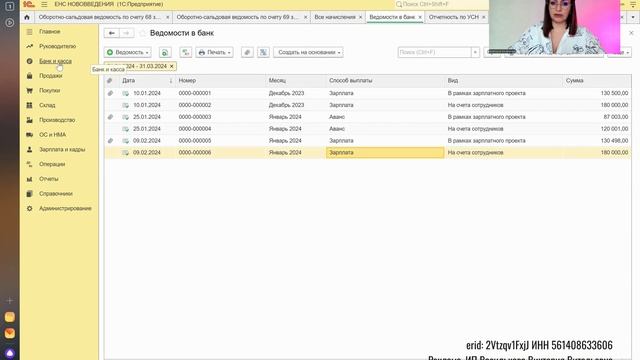Open the Производство section icon
This screenshot has width=640, height=360.
click(29, 120)
